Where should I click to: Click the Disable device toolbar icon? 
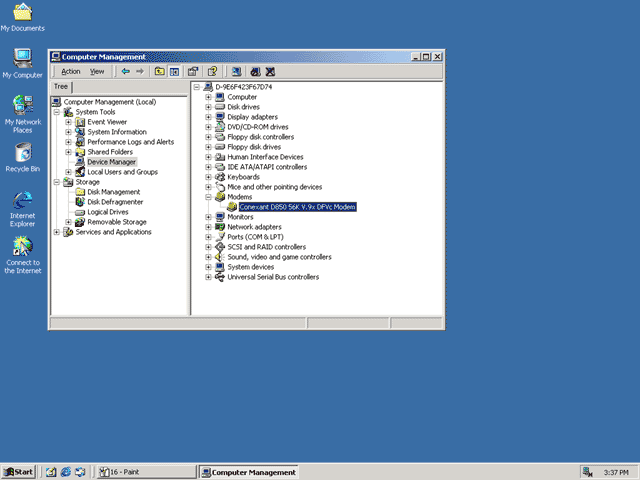point(256,71)
